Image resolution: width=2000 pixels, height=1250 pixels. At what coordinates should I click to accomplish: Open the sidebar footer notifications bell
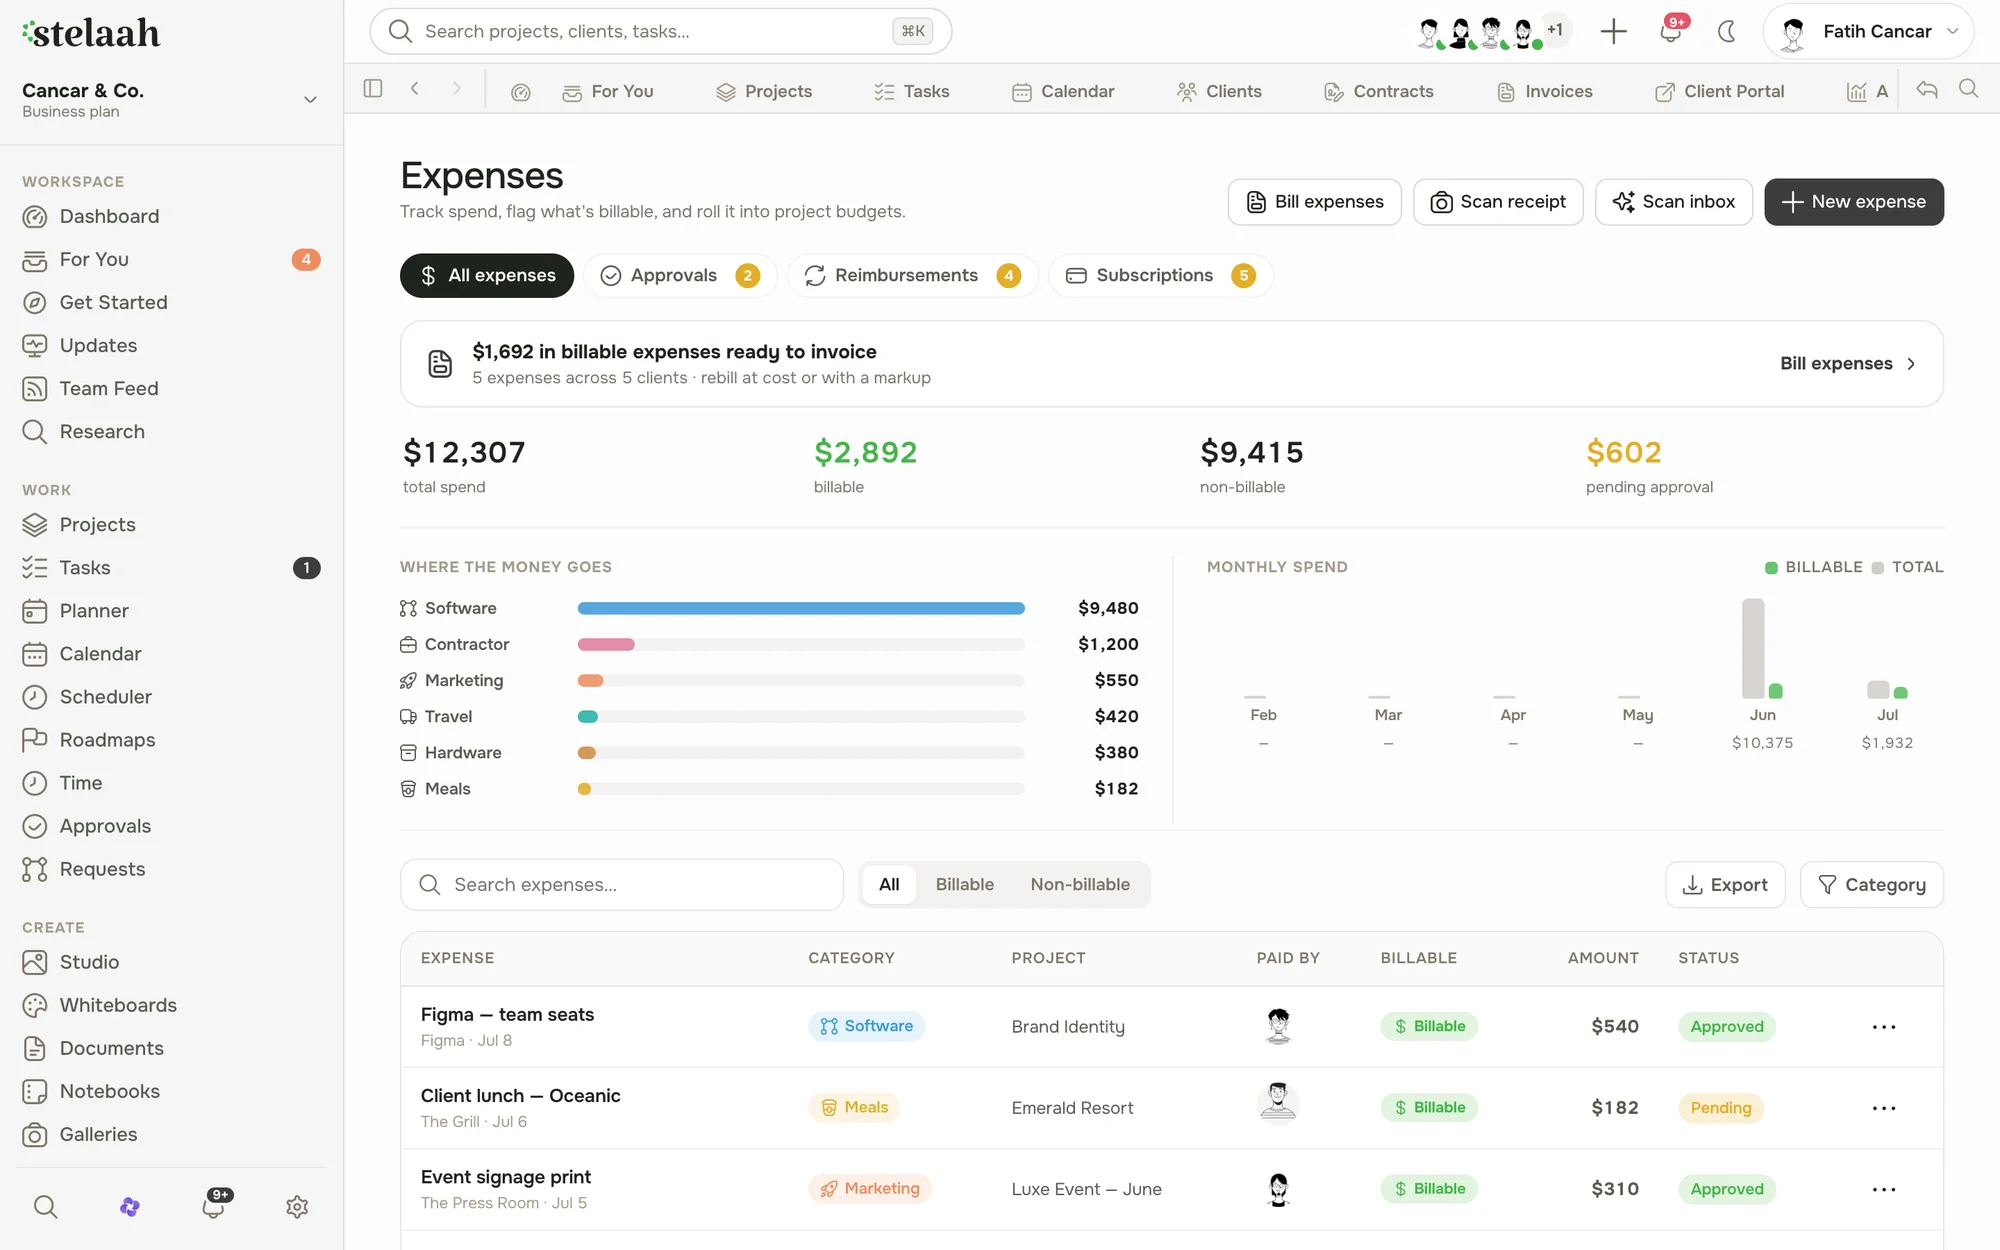pos(213,1207)
